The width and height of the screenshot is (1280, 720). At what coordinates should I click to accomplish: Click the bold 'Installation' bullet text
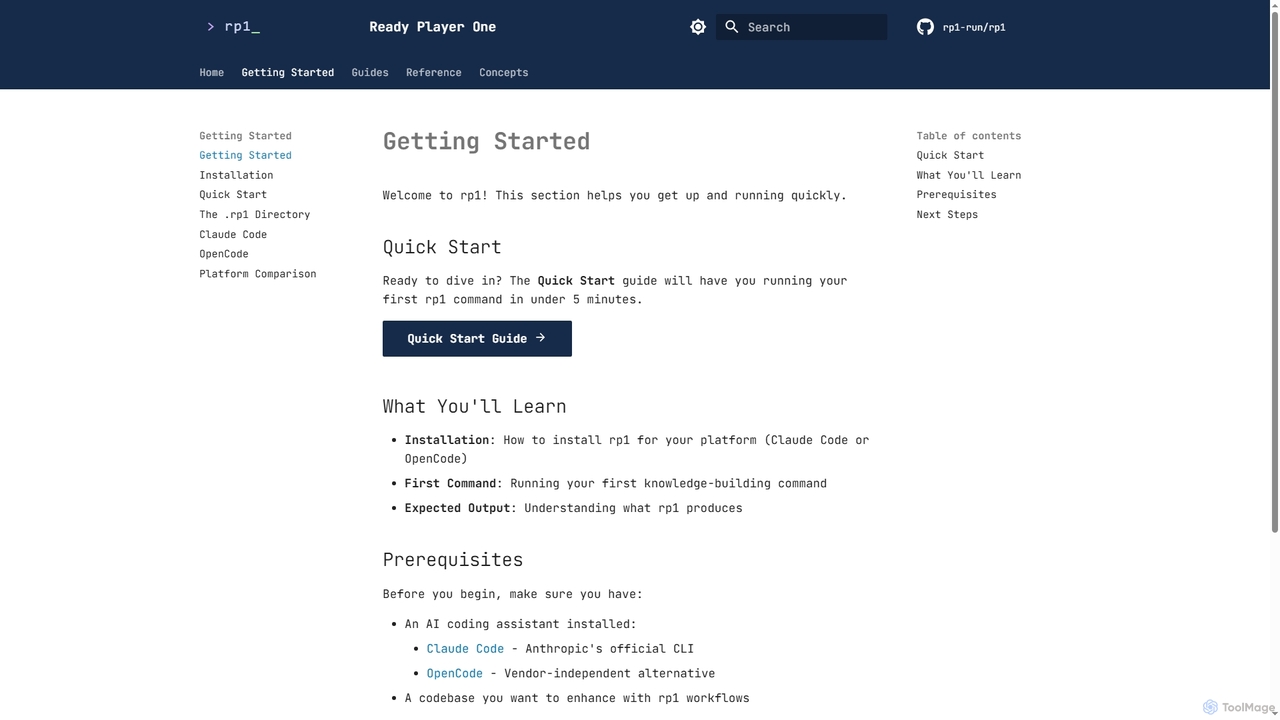[x=447, y=440]
